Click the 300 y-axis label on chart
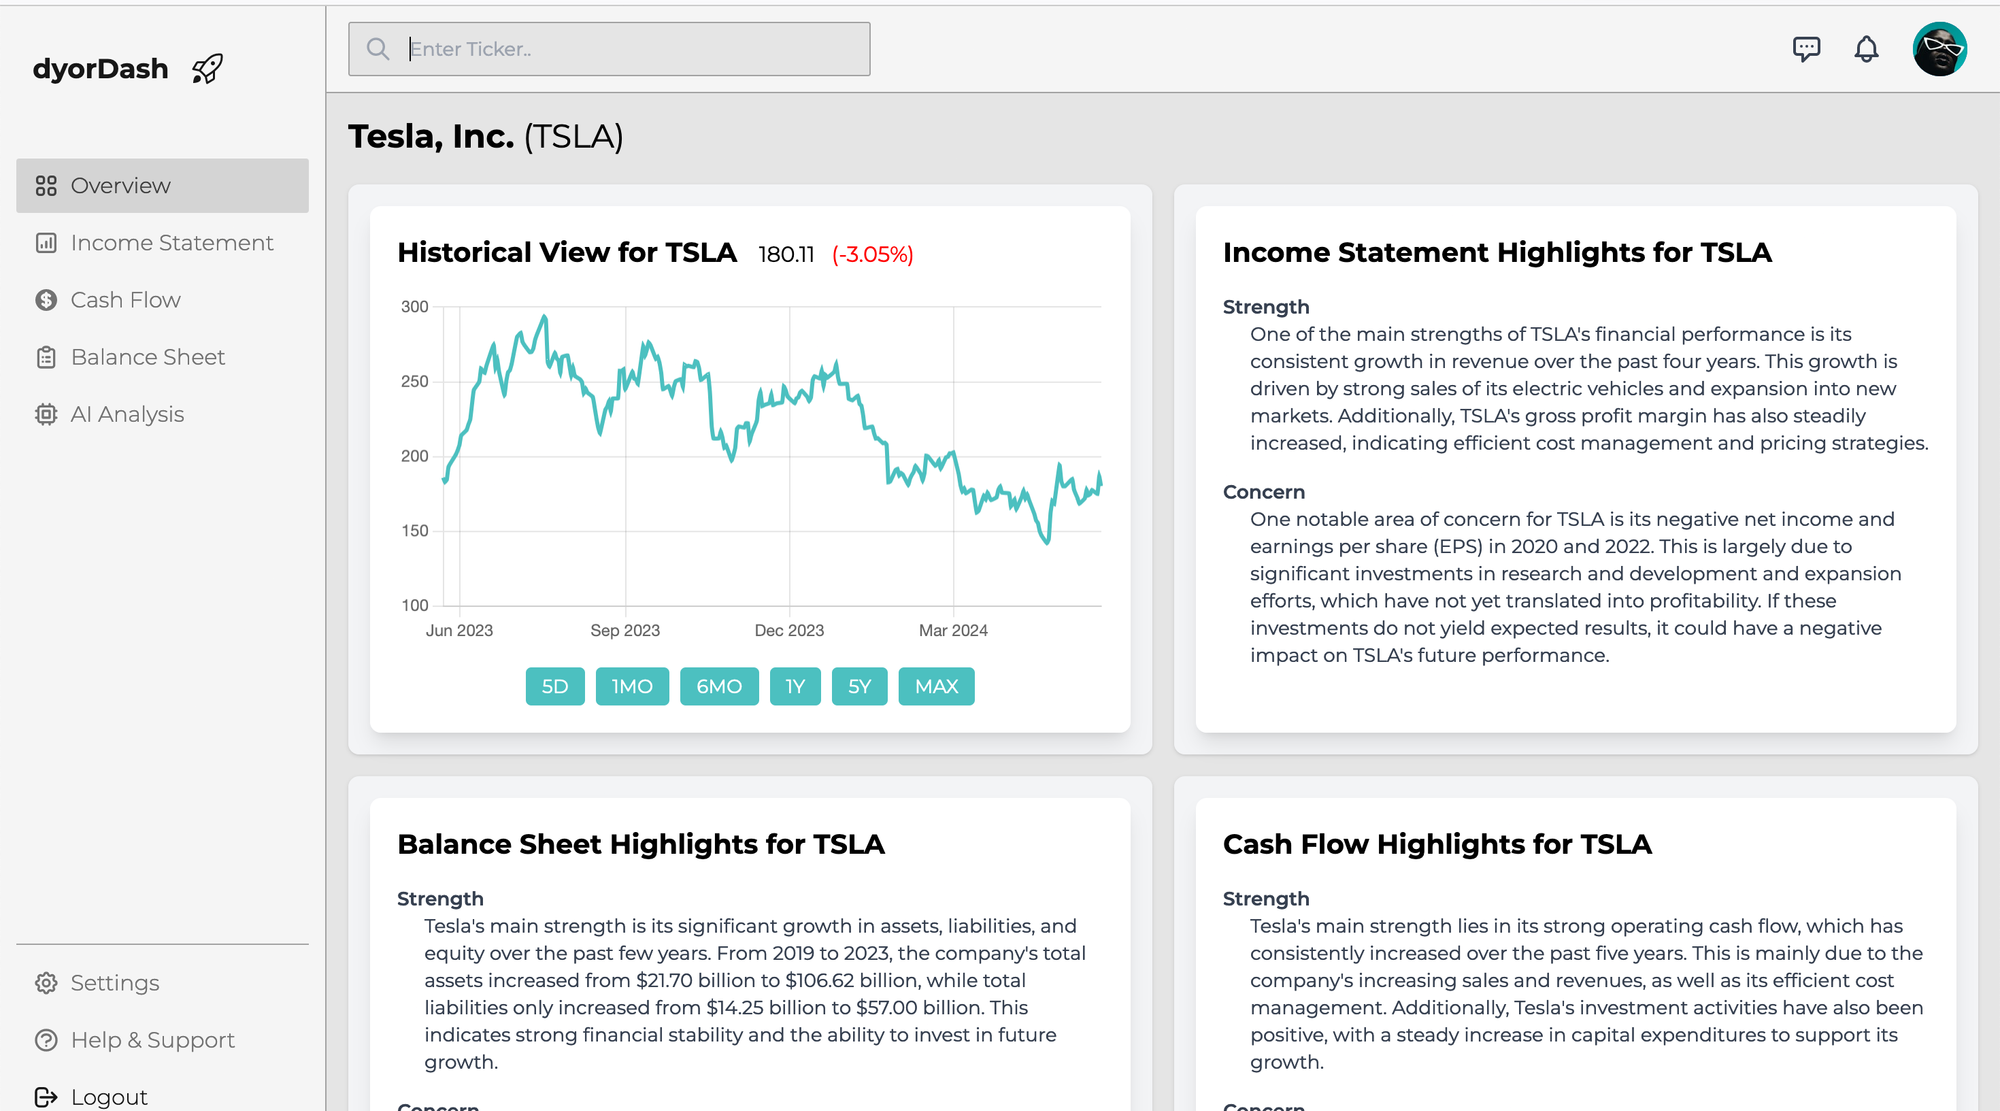This screenshot has width=2000, height=1111. 415,307
